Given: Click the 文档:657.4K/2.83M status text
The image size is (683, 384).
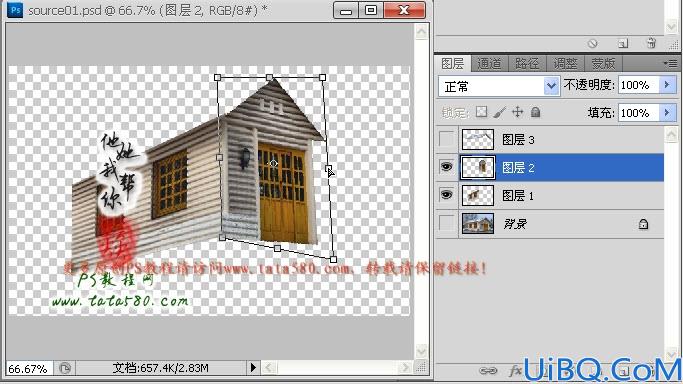Looking at the screenshot, I should 160,368.
